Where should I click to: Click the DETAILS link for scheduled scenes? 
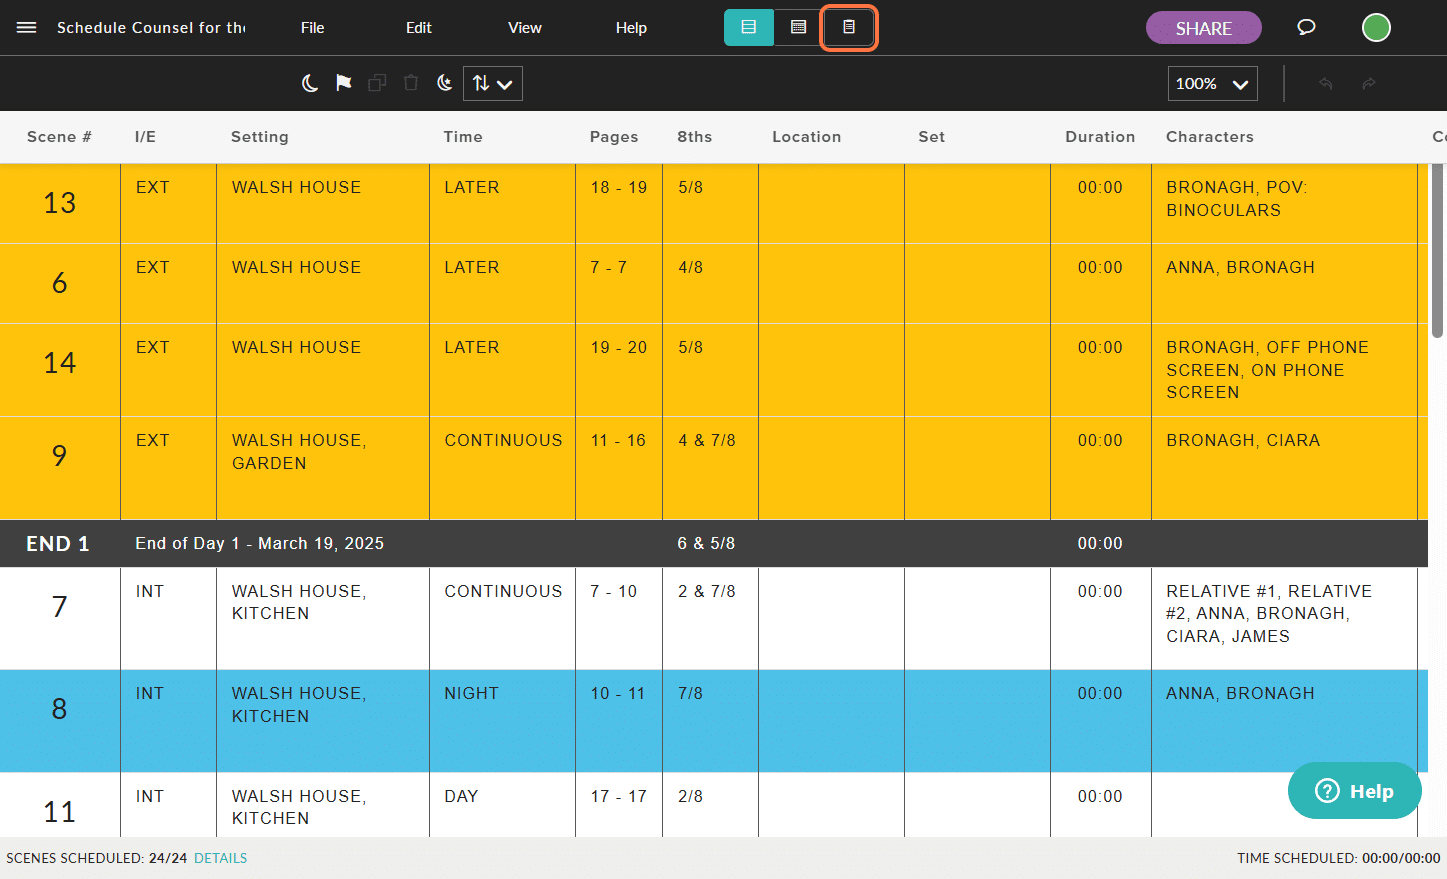219,857
